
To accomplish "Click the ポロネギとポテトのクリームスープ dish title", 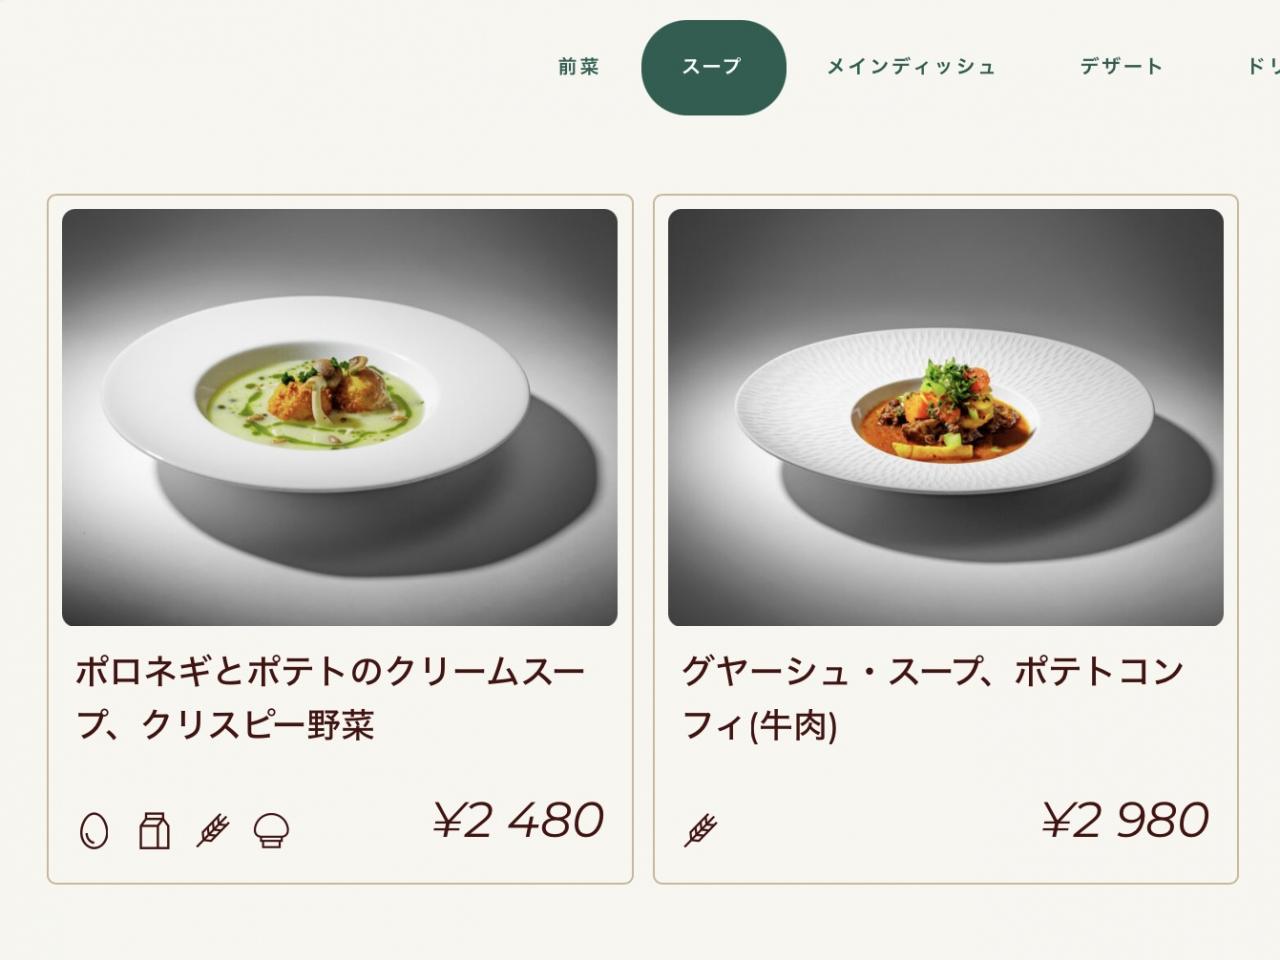I will click(x=330, y=671).
